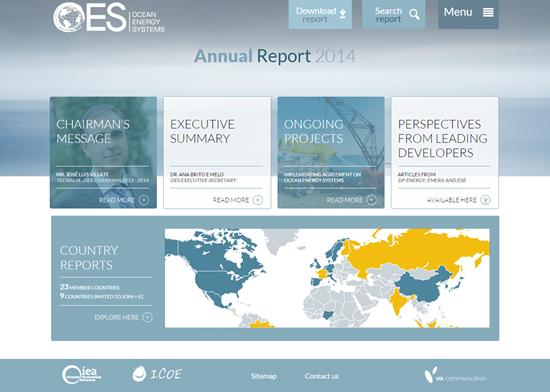Expand the Menu button
This screenshot has height=392, width=550.
[x=469, y=14]
